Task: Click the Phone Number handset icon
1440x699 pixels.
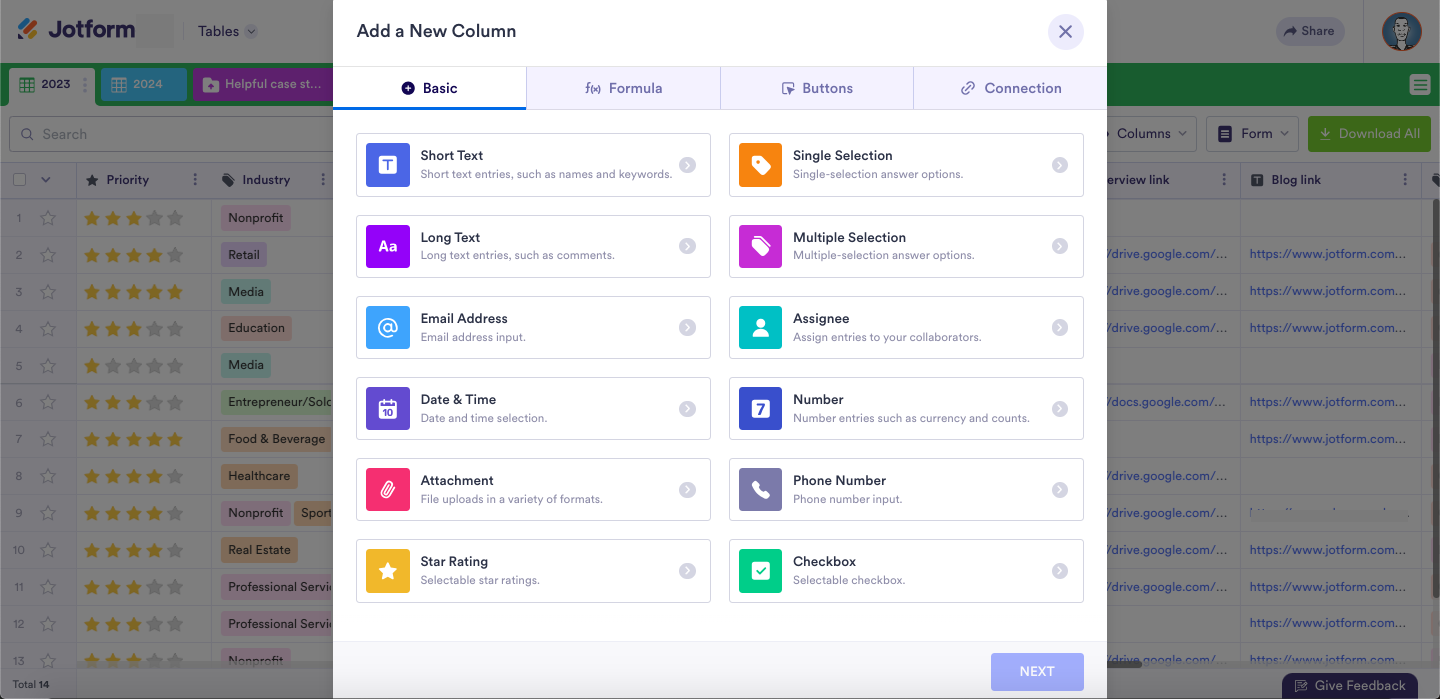Action: pos(760,490)
